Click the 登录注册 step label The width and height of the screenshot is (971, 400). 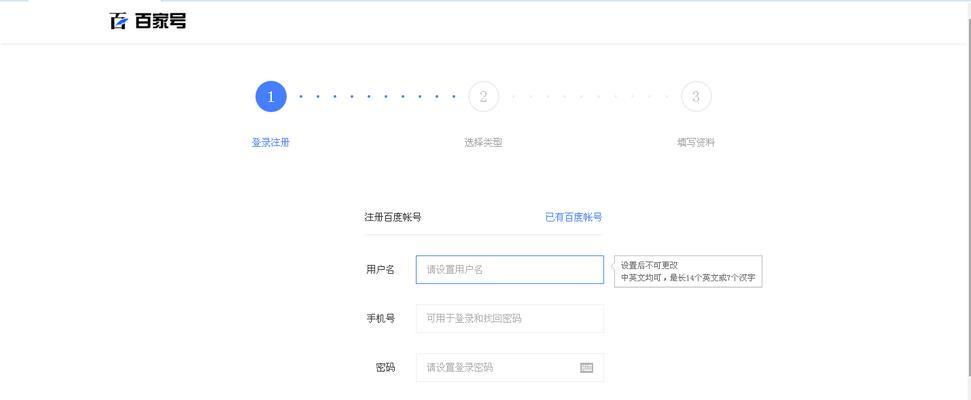coord(271,142)
